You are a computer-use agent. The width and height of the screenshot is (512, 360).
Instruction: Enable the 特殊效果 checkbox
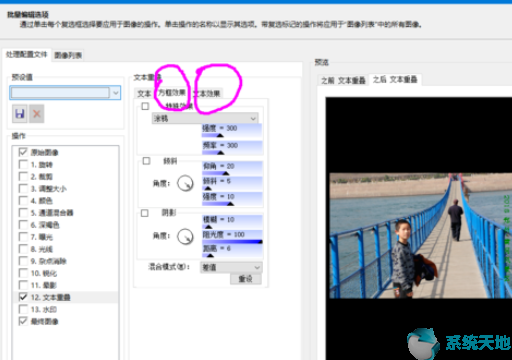(145, 106)
